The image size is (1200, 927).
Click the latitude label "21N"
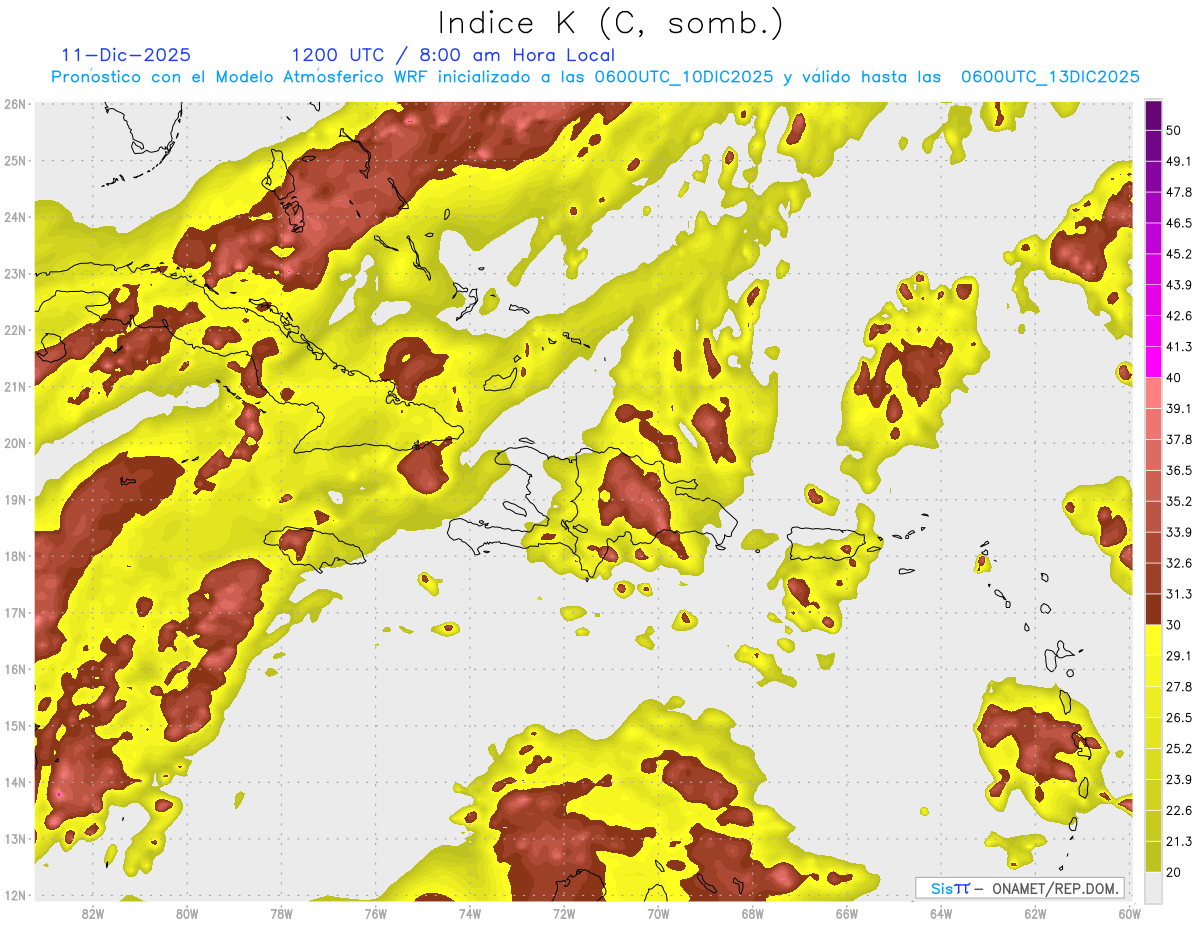[15, 386]
